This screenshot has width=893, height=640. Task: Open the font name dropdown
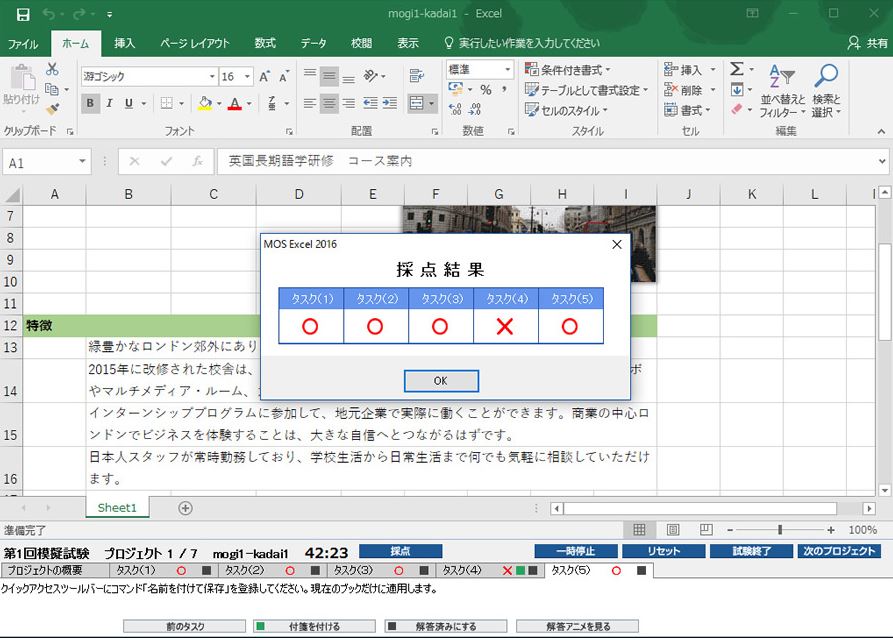212,76
